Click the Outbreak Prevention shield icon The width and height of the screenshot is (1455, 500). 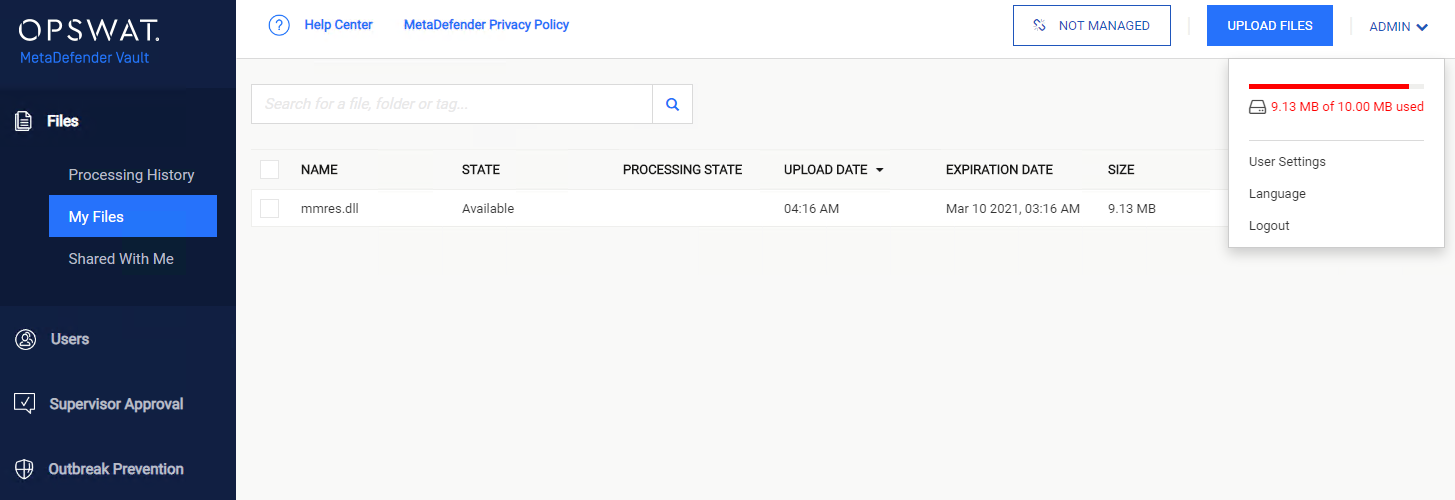tap(25, 469)
